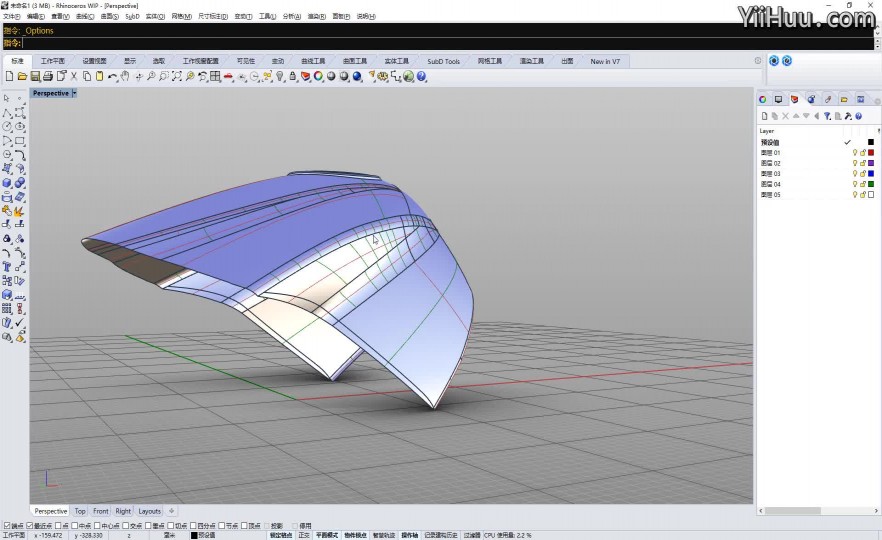
Task: Open Help with the blue question mark icon
Action: pyautogui.click(x=421, y=76)
